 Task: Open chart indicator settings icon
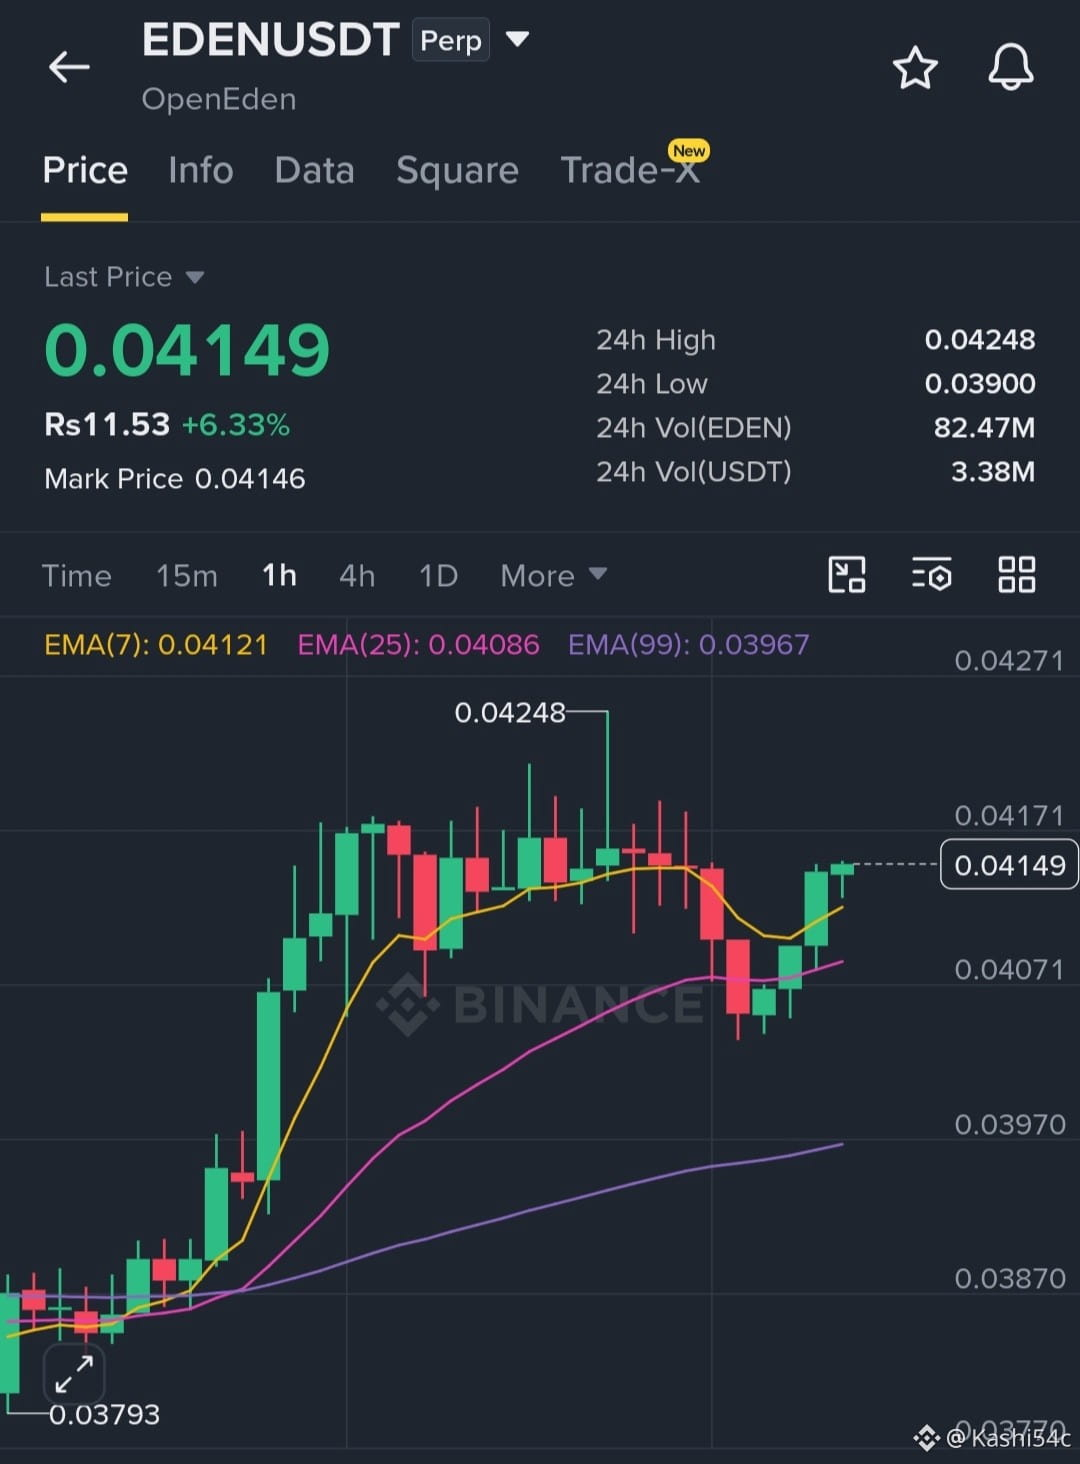[x=931, y=575]
